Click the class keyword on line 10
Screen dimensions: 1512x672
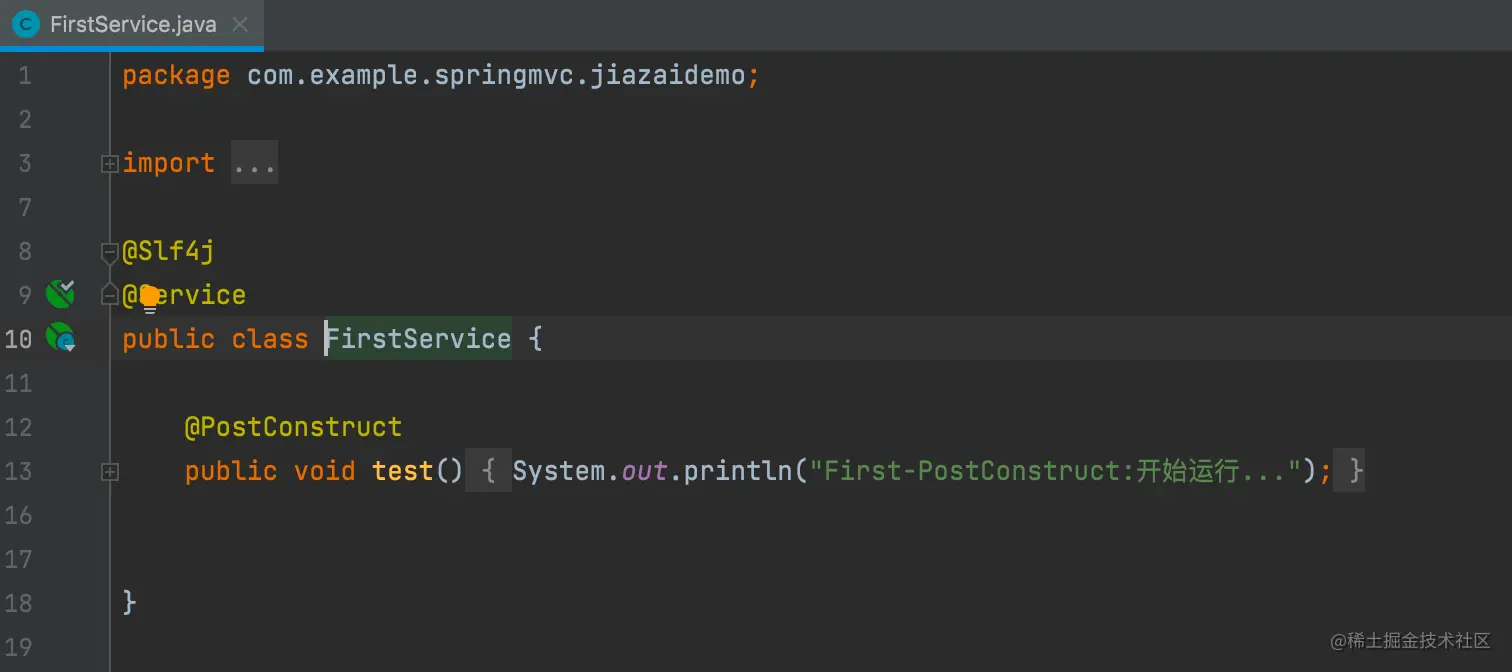270,338
